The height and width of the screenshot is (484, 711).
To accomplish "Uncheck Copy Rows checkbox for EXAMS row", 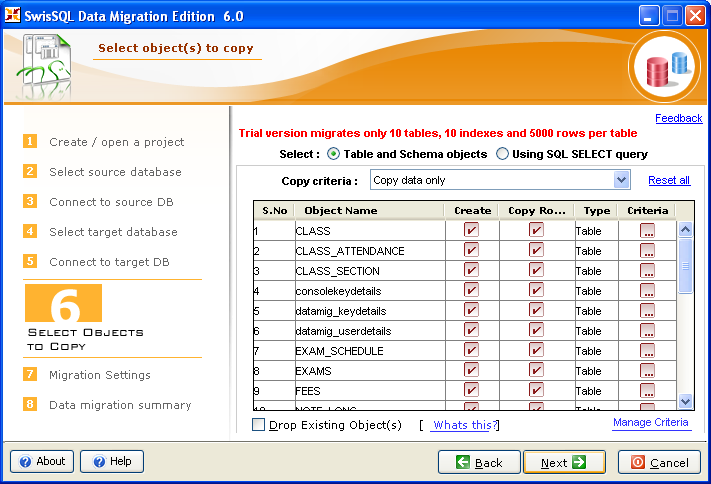I will (x=536, y=370).
